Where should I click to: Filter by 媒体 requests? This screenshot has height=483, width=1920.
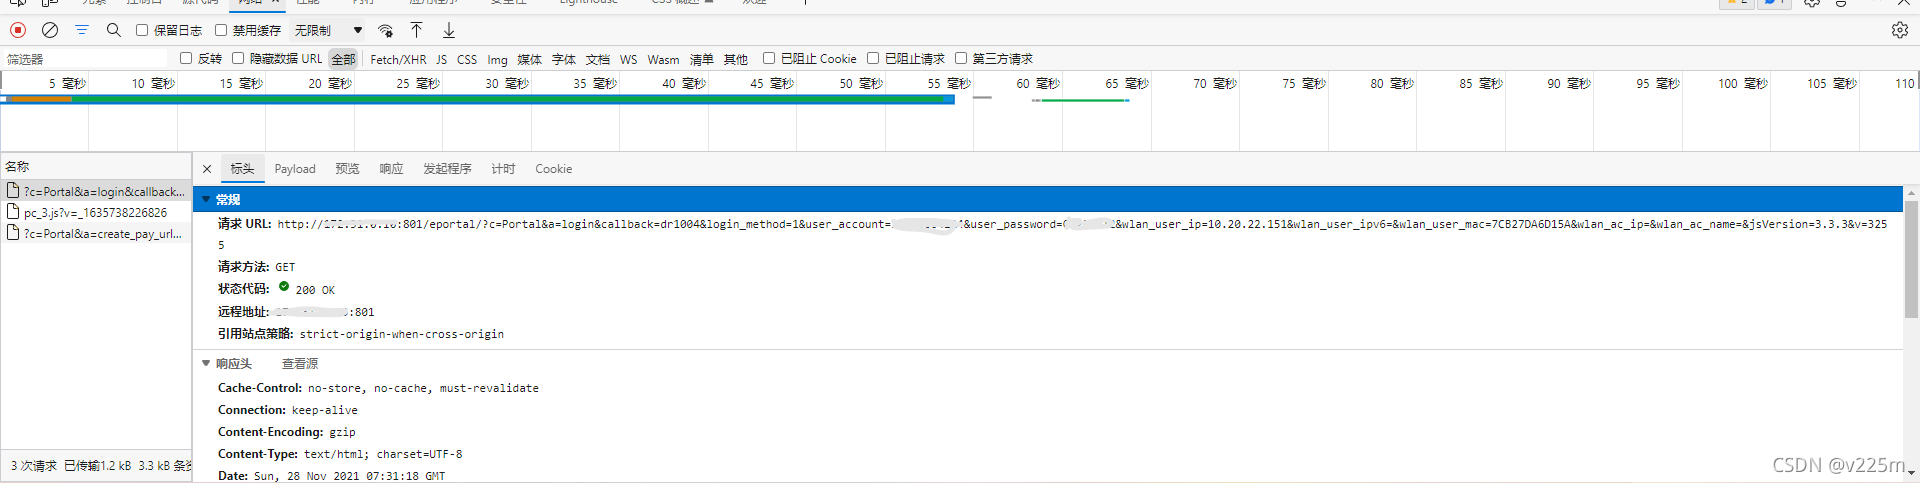click(x=529, y=59)
